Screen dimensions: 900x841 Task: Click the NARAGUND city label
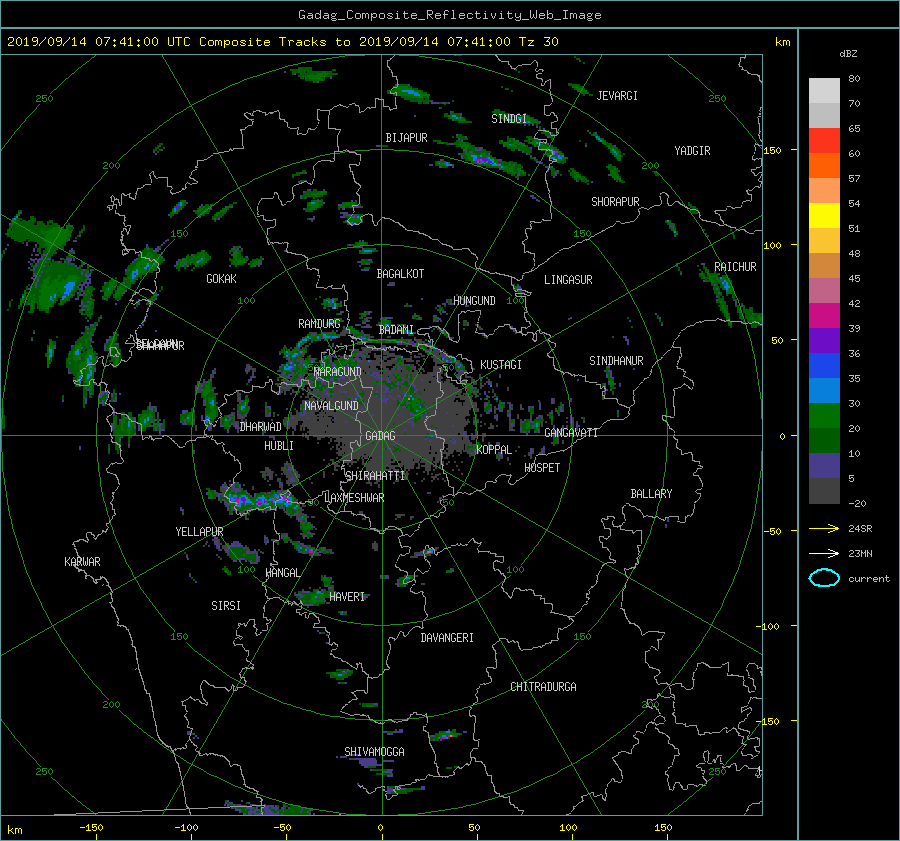point(338,372)
